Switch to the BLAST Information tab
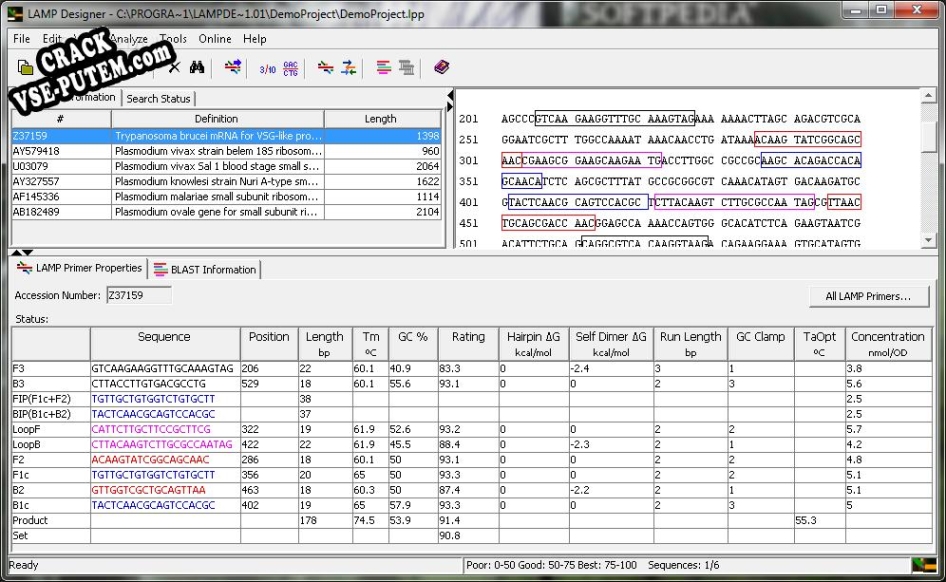This screenshot has height=582, width=946. (205, 270)
